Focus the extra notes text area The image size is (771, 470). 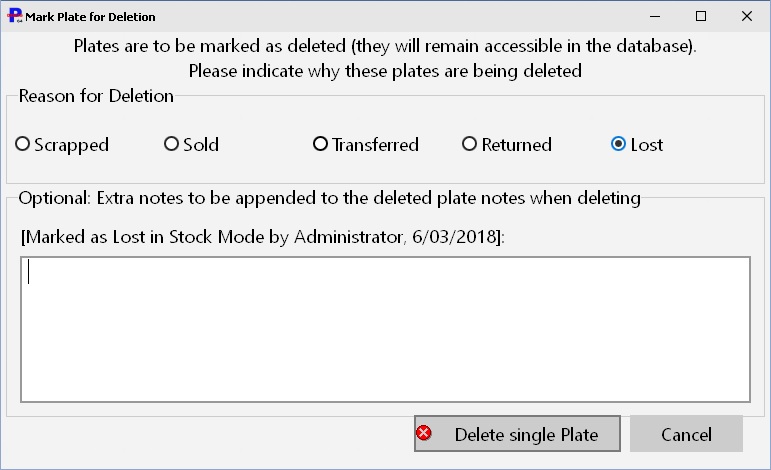coord(385,329)
